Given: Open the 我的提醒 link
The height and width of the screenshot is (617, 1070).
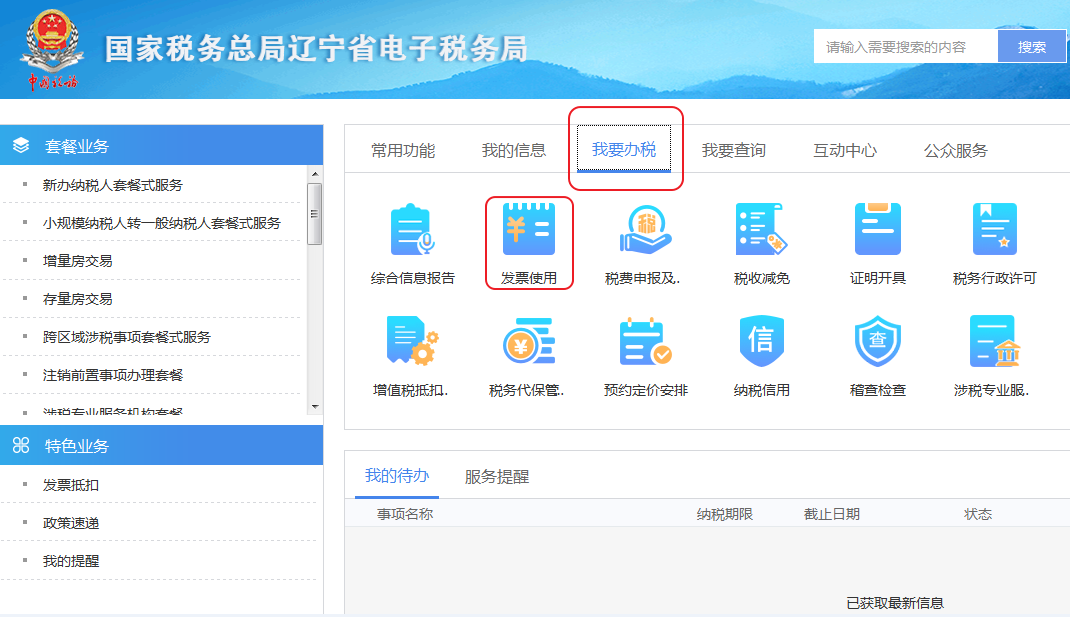Looking at the screenshot, I should [x=70, y=561].
